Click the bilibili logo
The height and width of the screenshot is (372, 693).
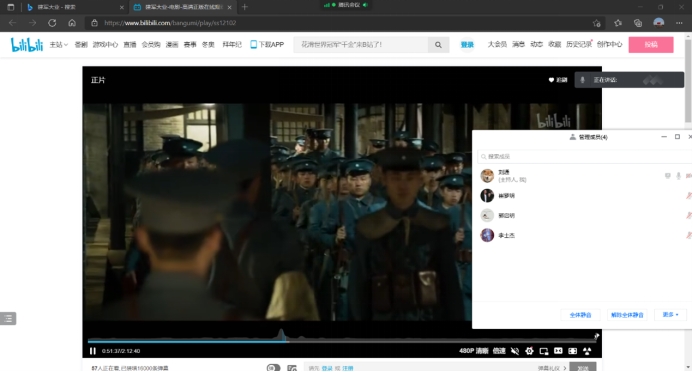coord(27,45)
